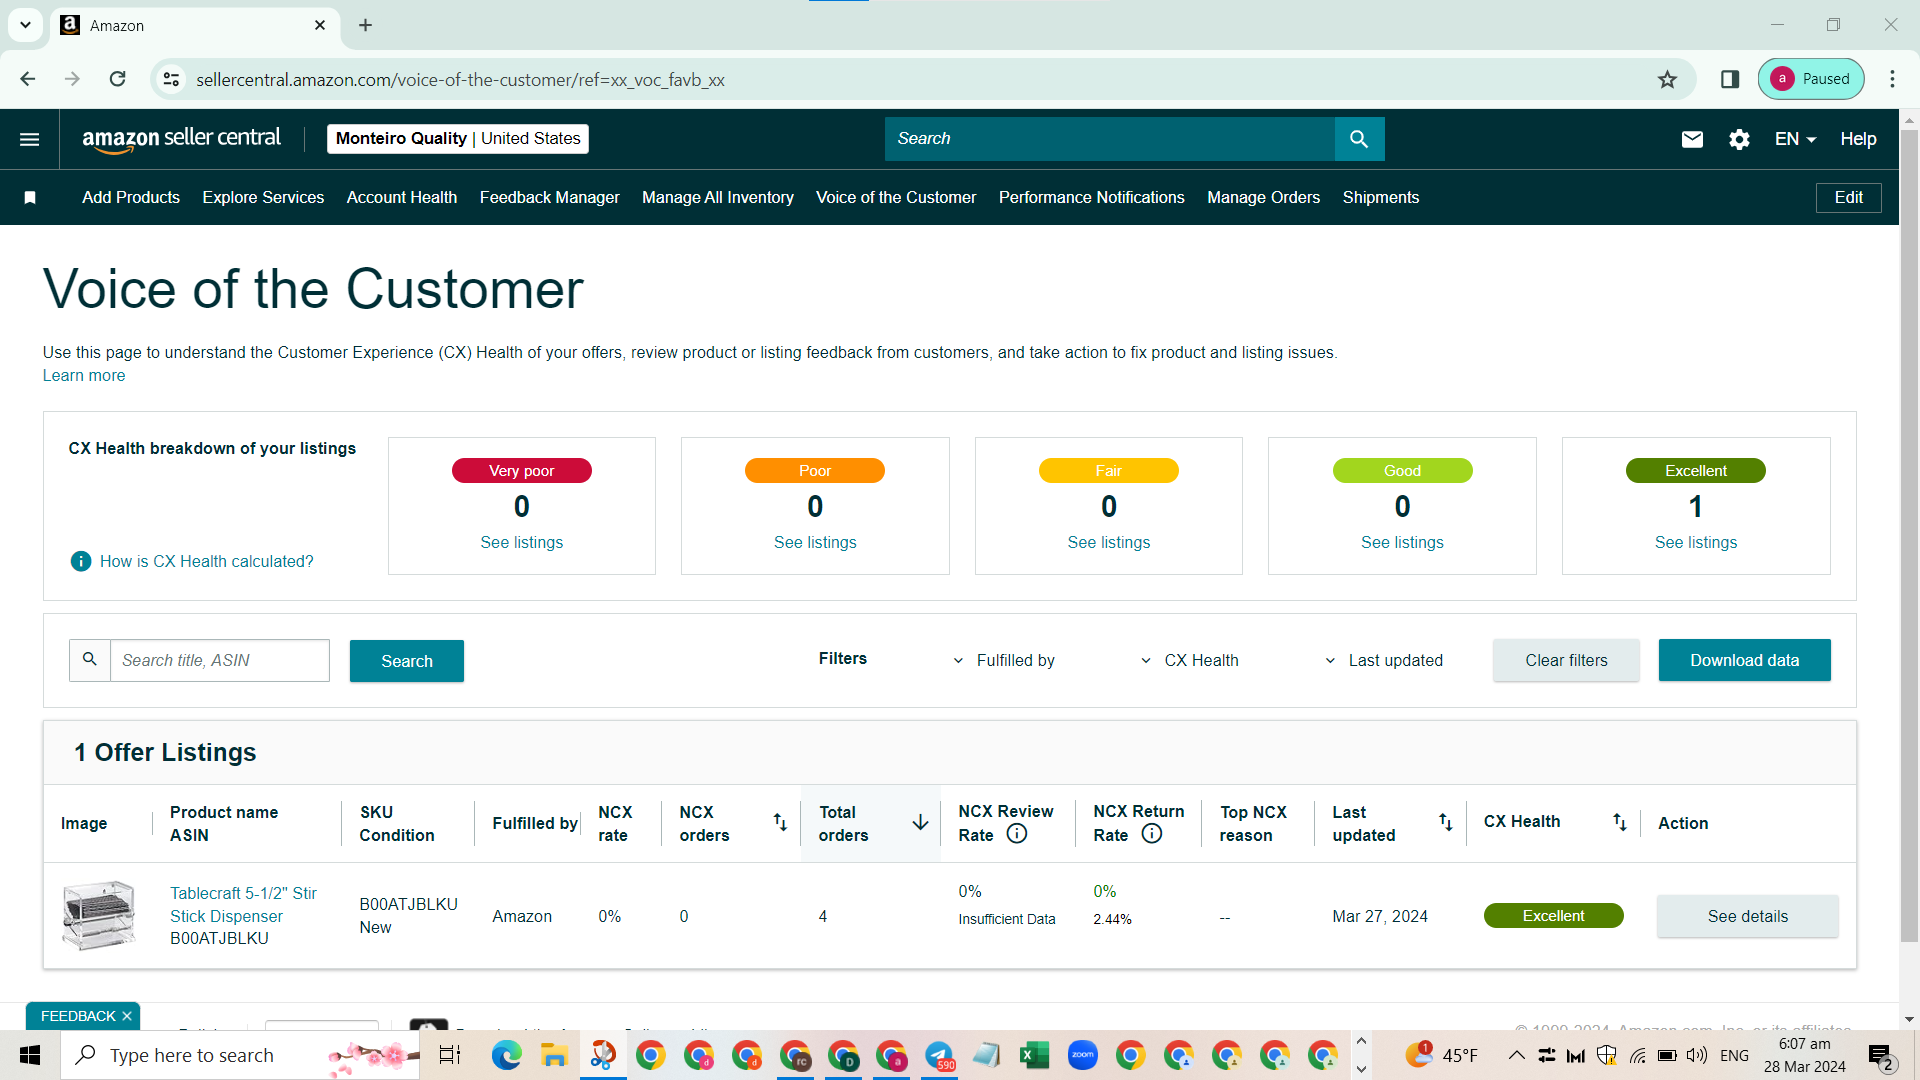Click the NCX Review Rate info icon
This screenshot has height=1080, width=1920.
click(x=1017, y=834)
